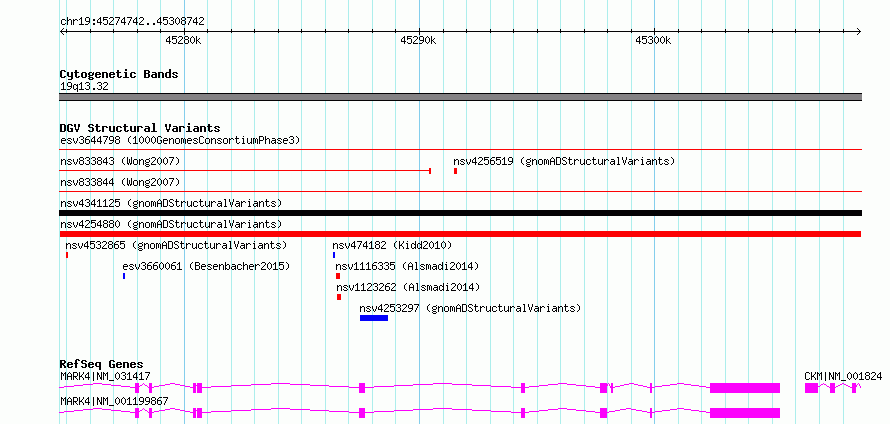The image size is (890, 424).
Task: Open the nsv1123262 (Alsmadi2014) label
Action: [408, 287]
